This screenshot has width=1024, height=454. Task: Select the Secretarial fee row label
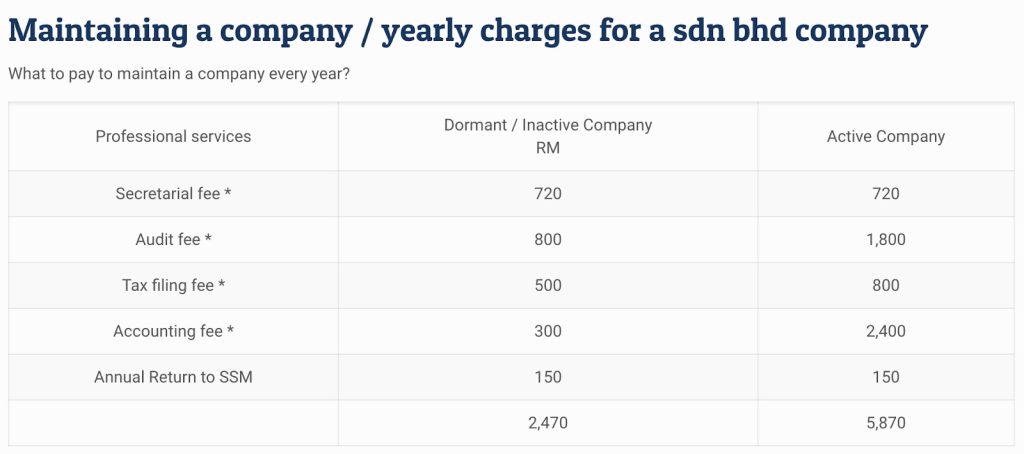pyautogui.click(x=173, y=194)
